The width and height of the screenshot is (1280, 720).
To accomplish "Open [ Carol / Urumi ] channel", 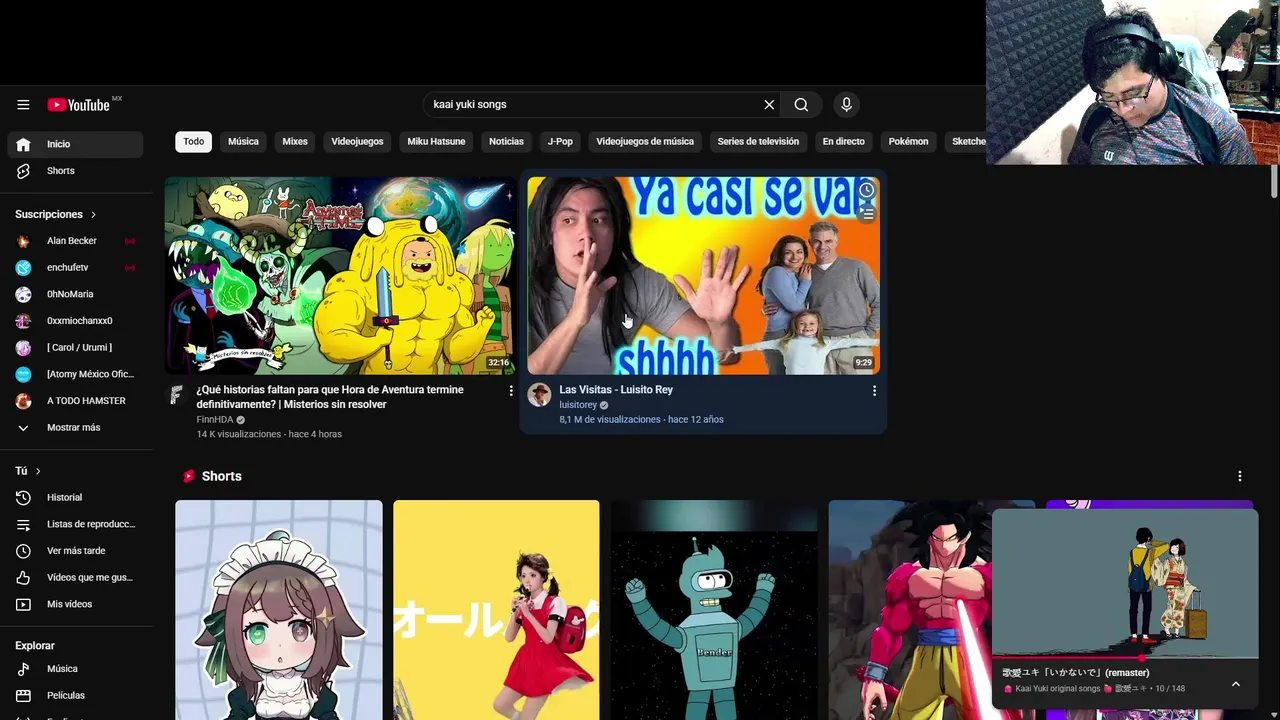I will point(76,348).
